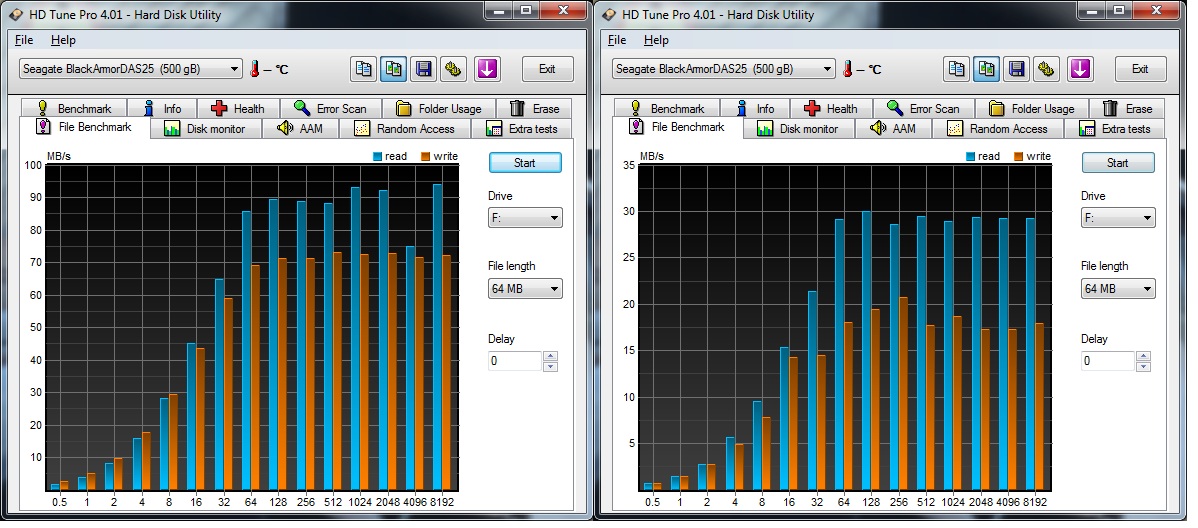This screenshot has width=1198, height=528.
Task: Click floppy disk save icon in right window
Action: coord(1017,69)
